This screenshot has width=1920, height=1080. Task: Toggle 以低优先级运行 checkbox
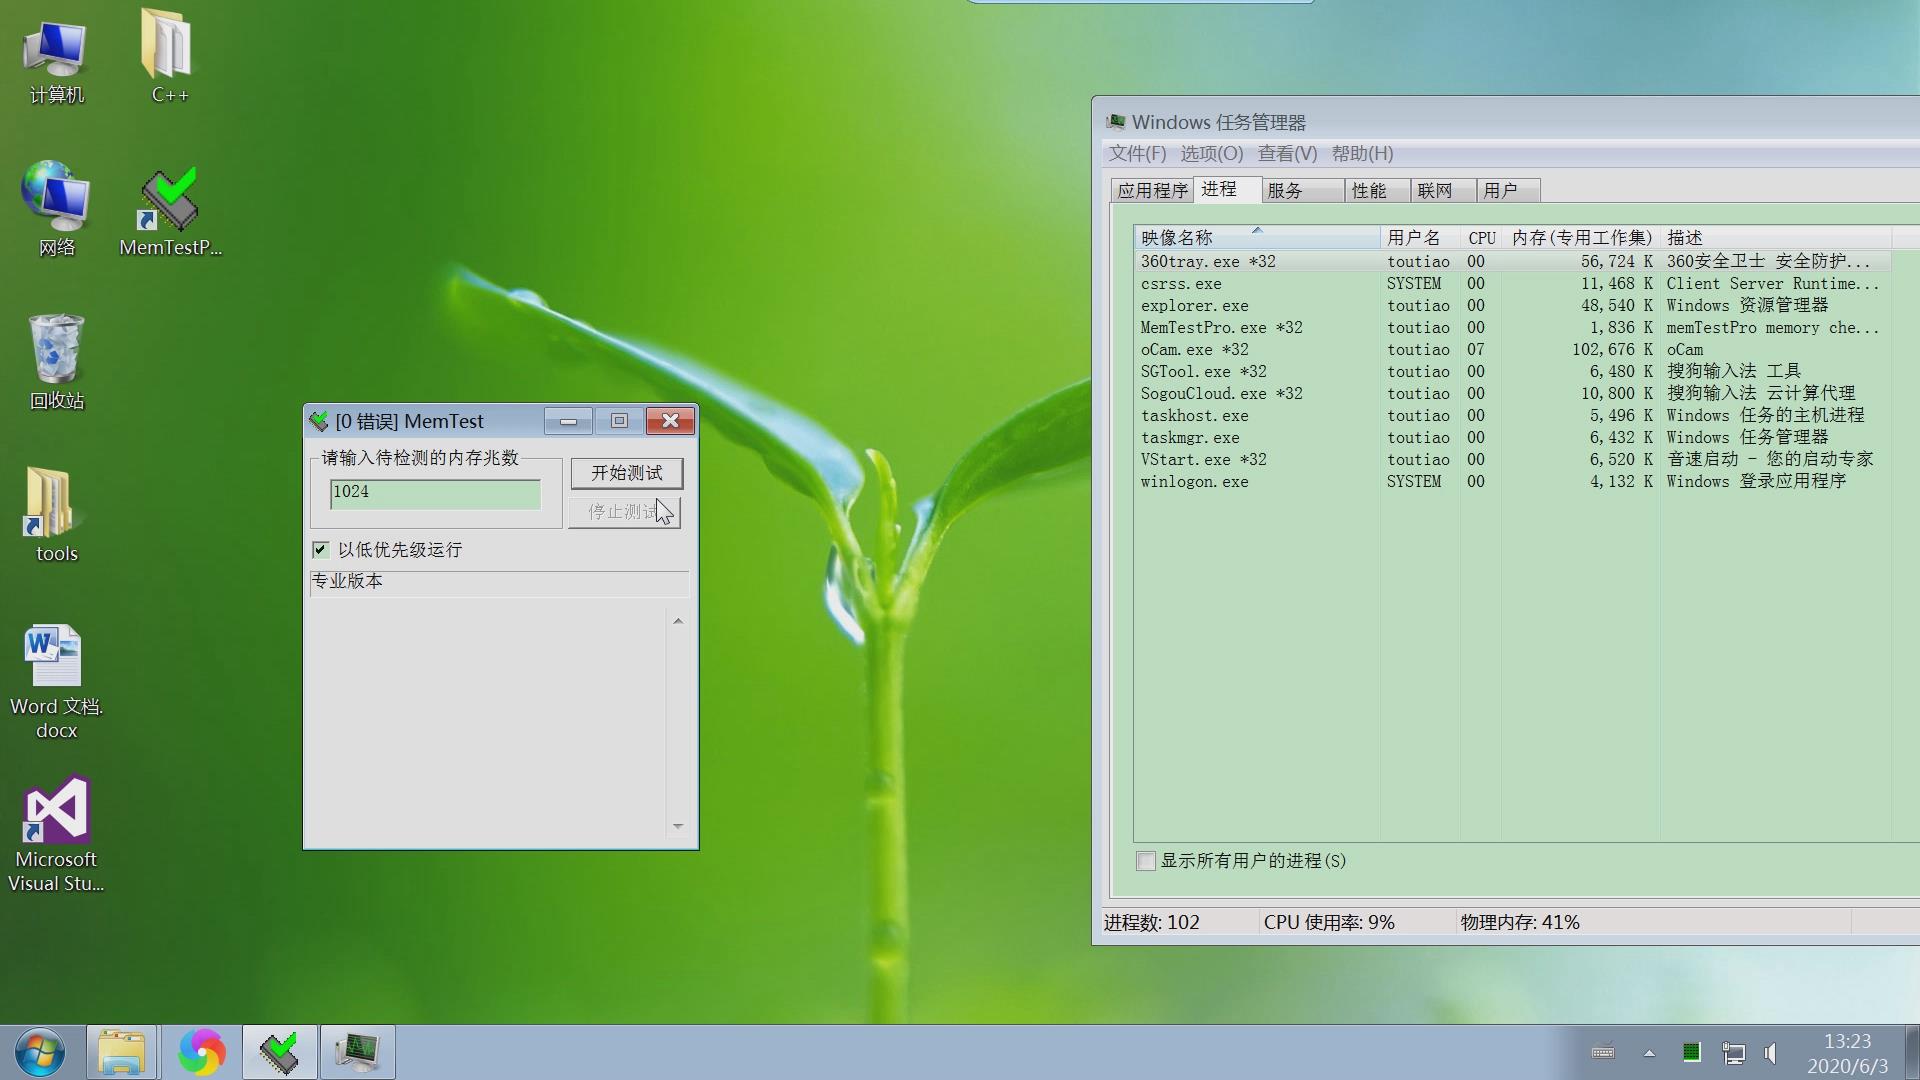pos(321,550)
